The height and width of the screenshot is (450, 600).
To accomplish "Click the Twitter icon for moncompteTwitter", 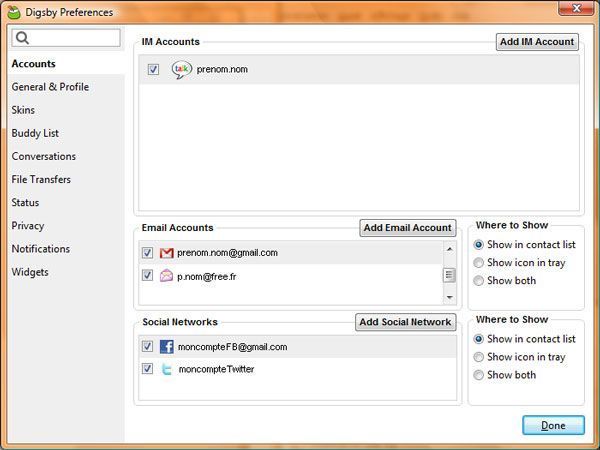I will point(166,369).
